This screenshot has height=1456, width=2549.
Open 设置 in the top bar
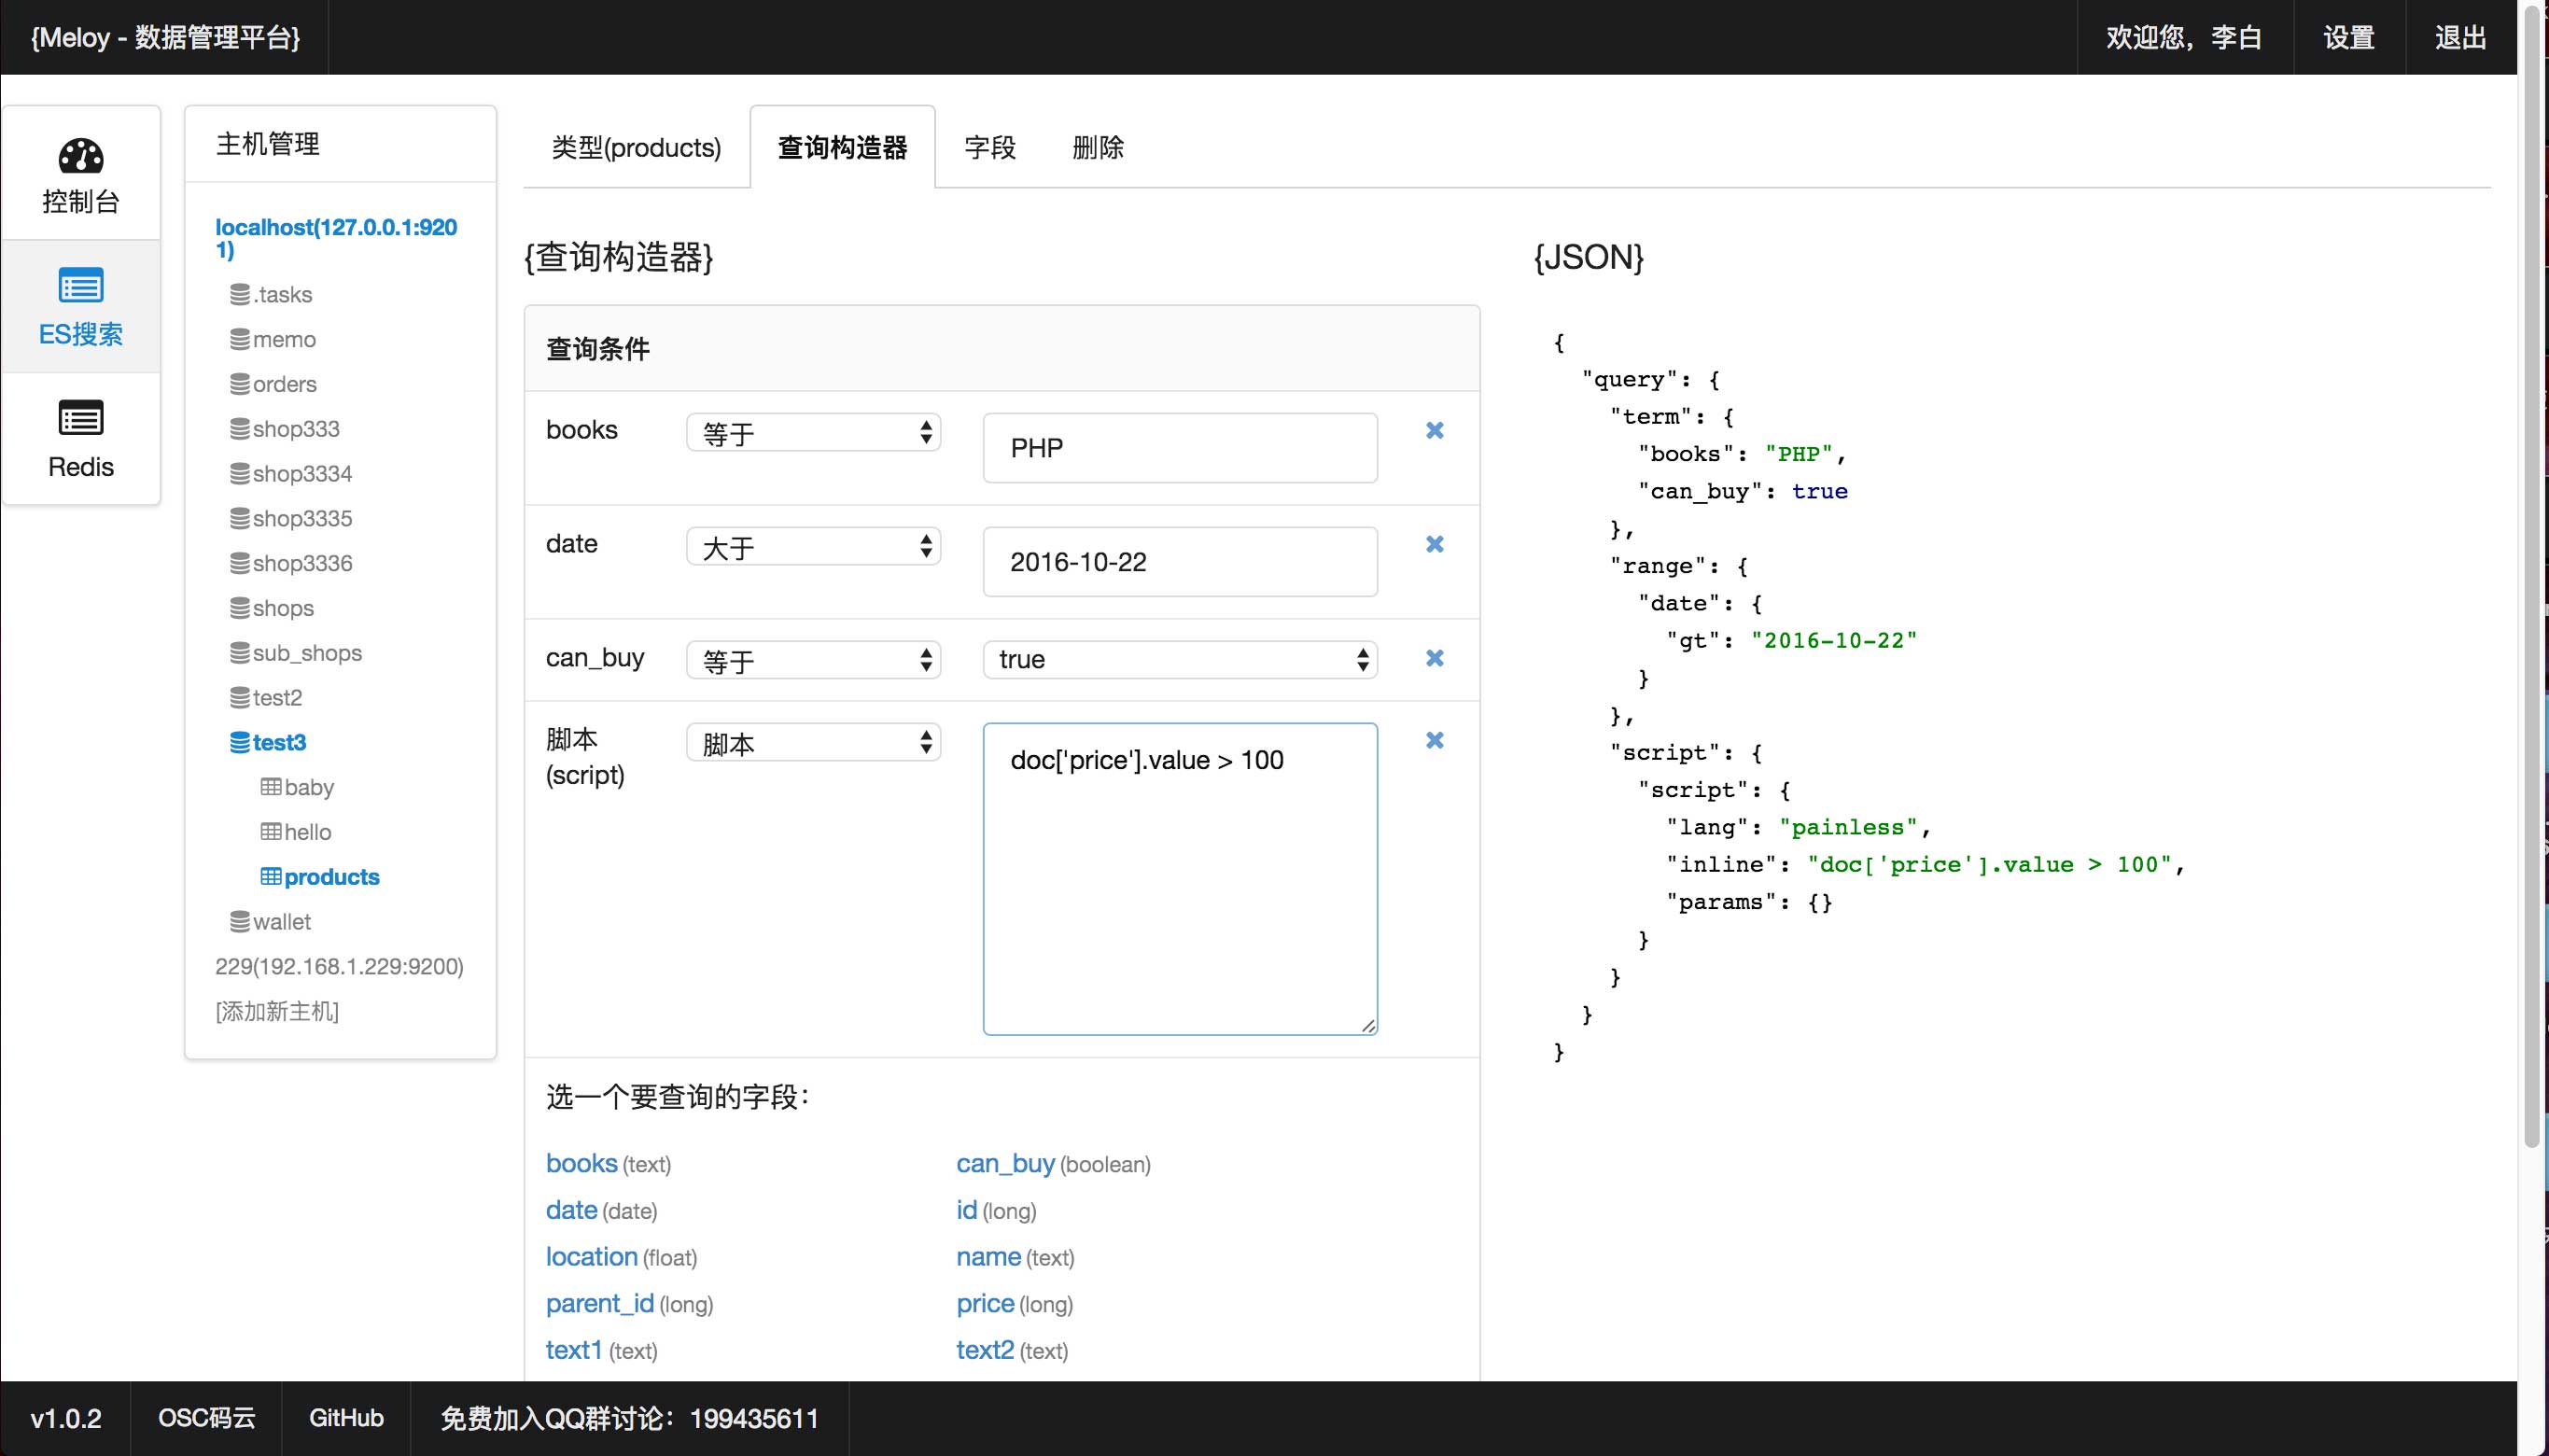coord(2349,37)
